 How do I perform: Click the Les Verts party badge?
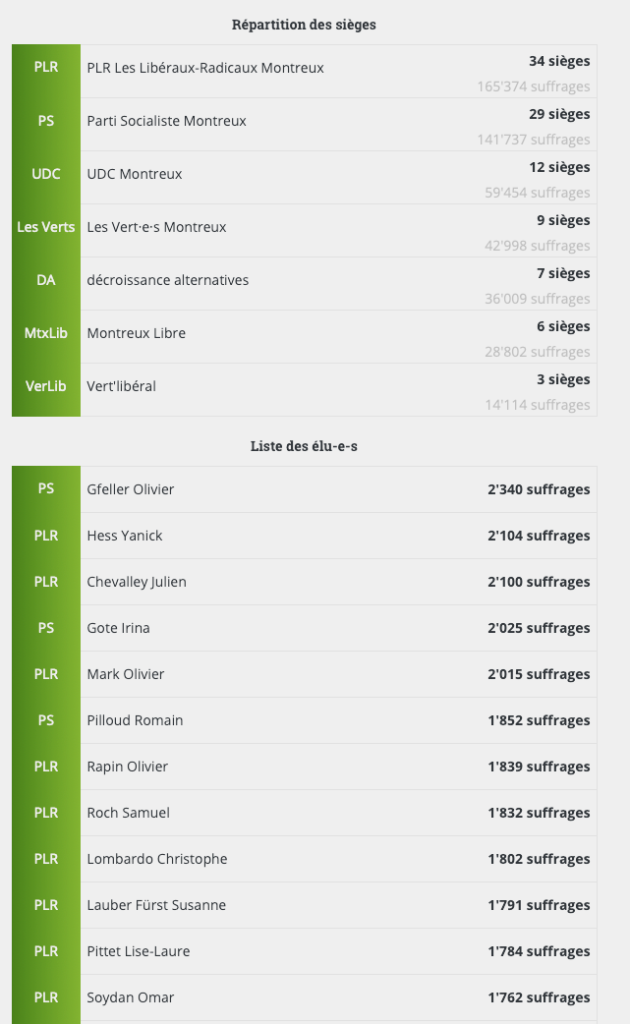(46, 227)
